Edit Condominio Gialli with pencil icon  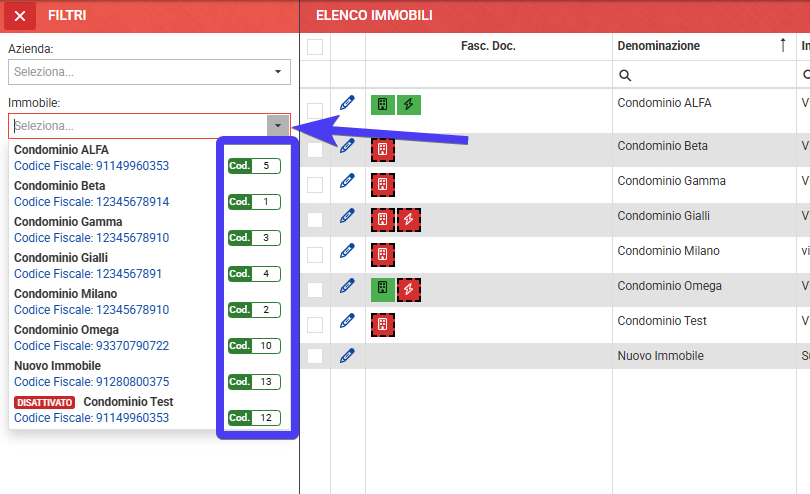coord(347,215)
